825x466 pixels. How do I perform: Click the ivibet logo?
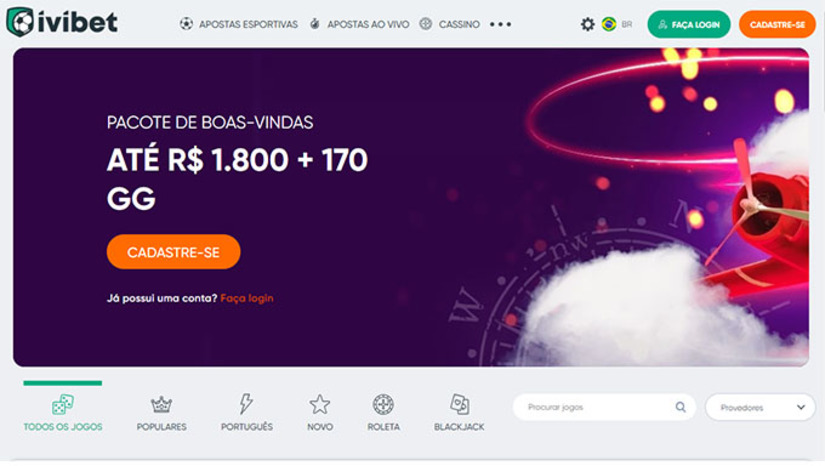62,22
